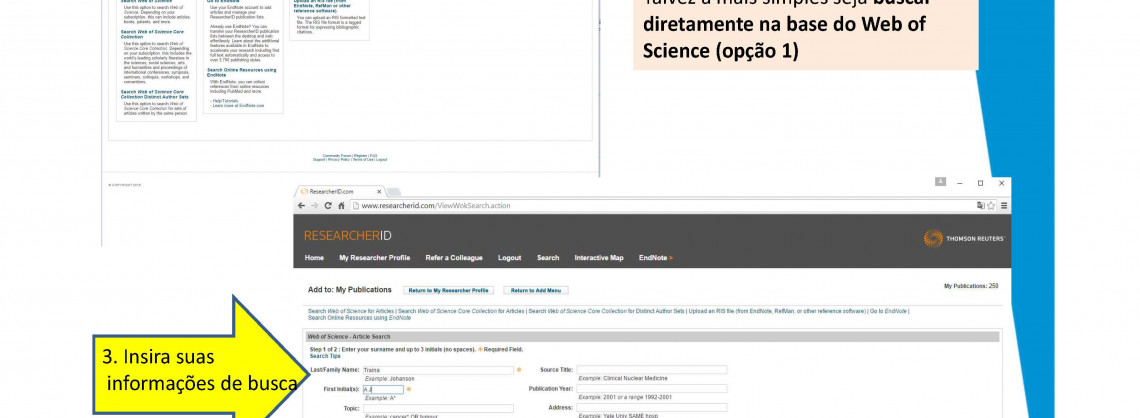This screenshot has width=1140, height=418.
Task: Click the Go to EndNote link in the link row
Action: coord(888,311)
